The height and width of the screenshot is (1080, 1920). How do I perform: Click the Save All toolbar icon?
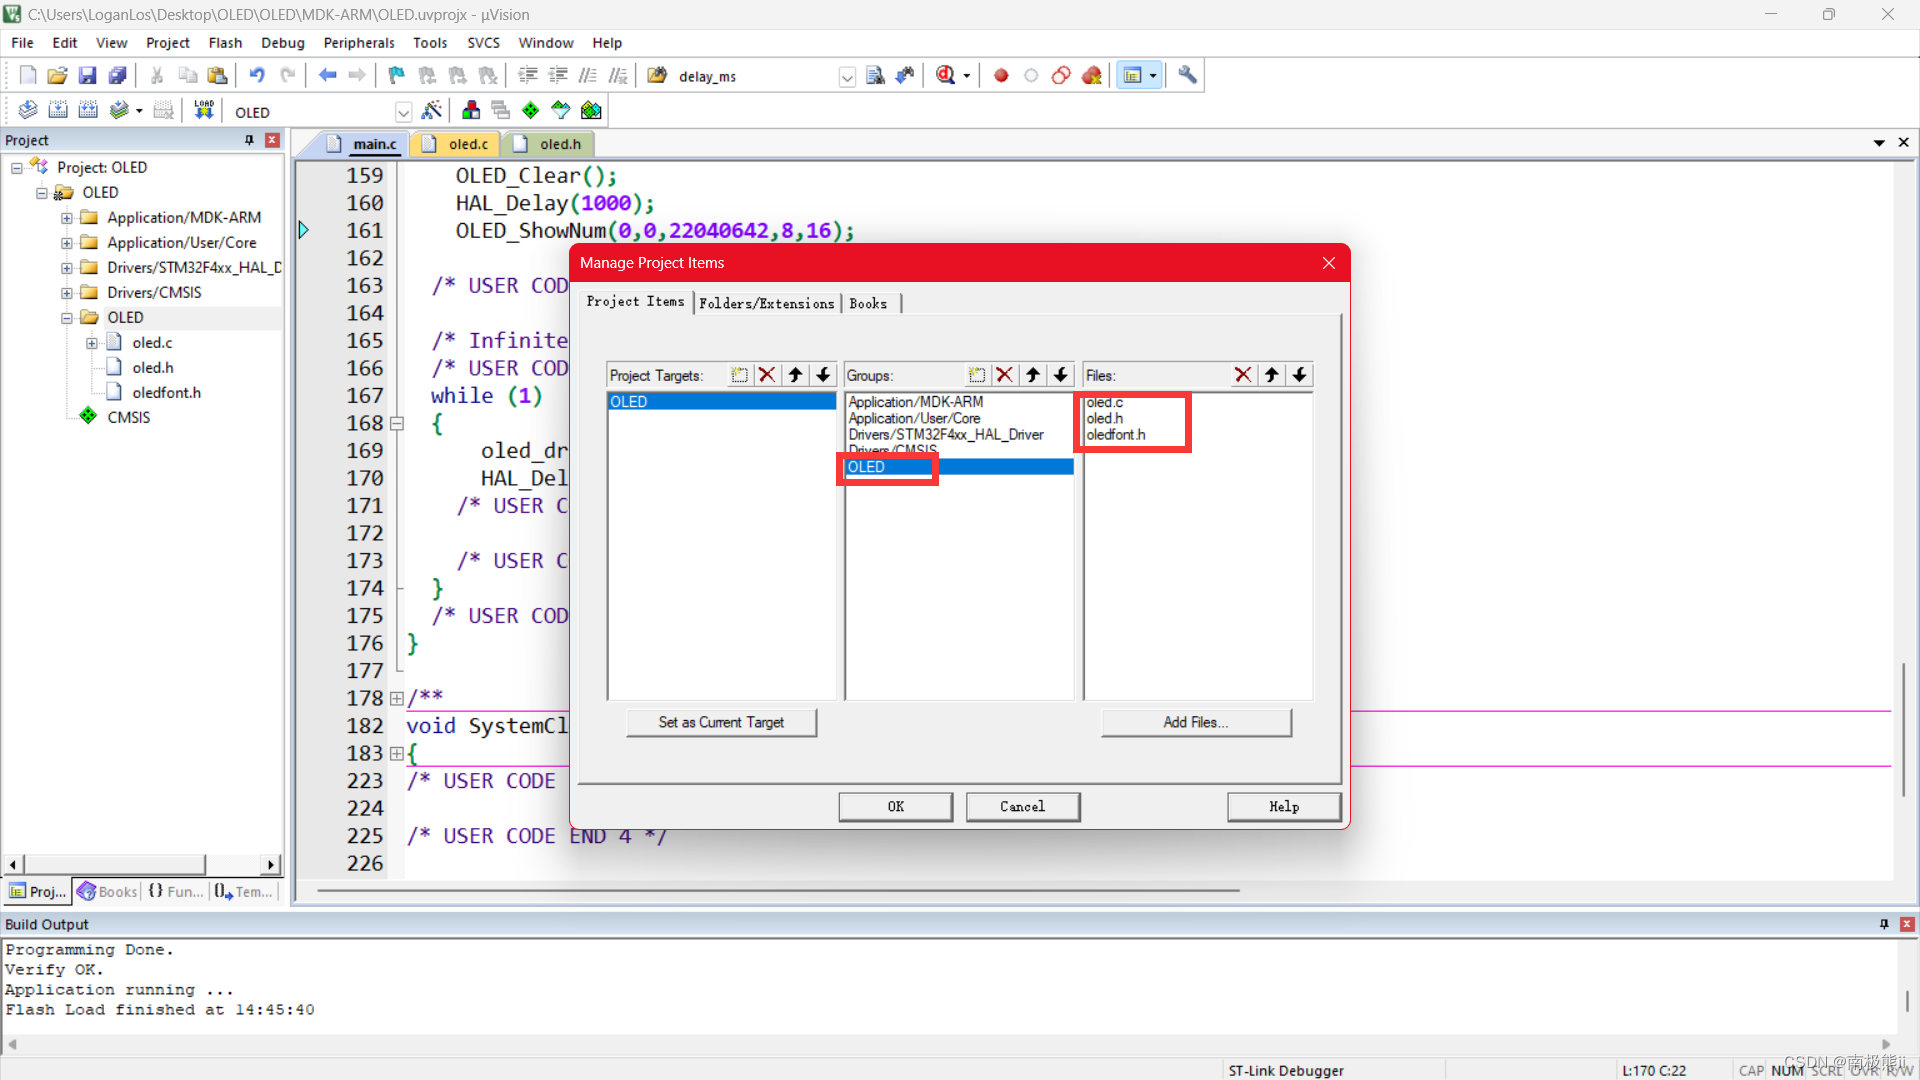point(117,75)
